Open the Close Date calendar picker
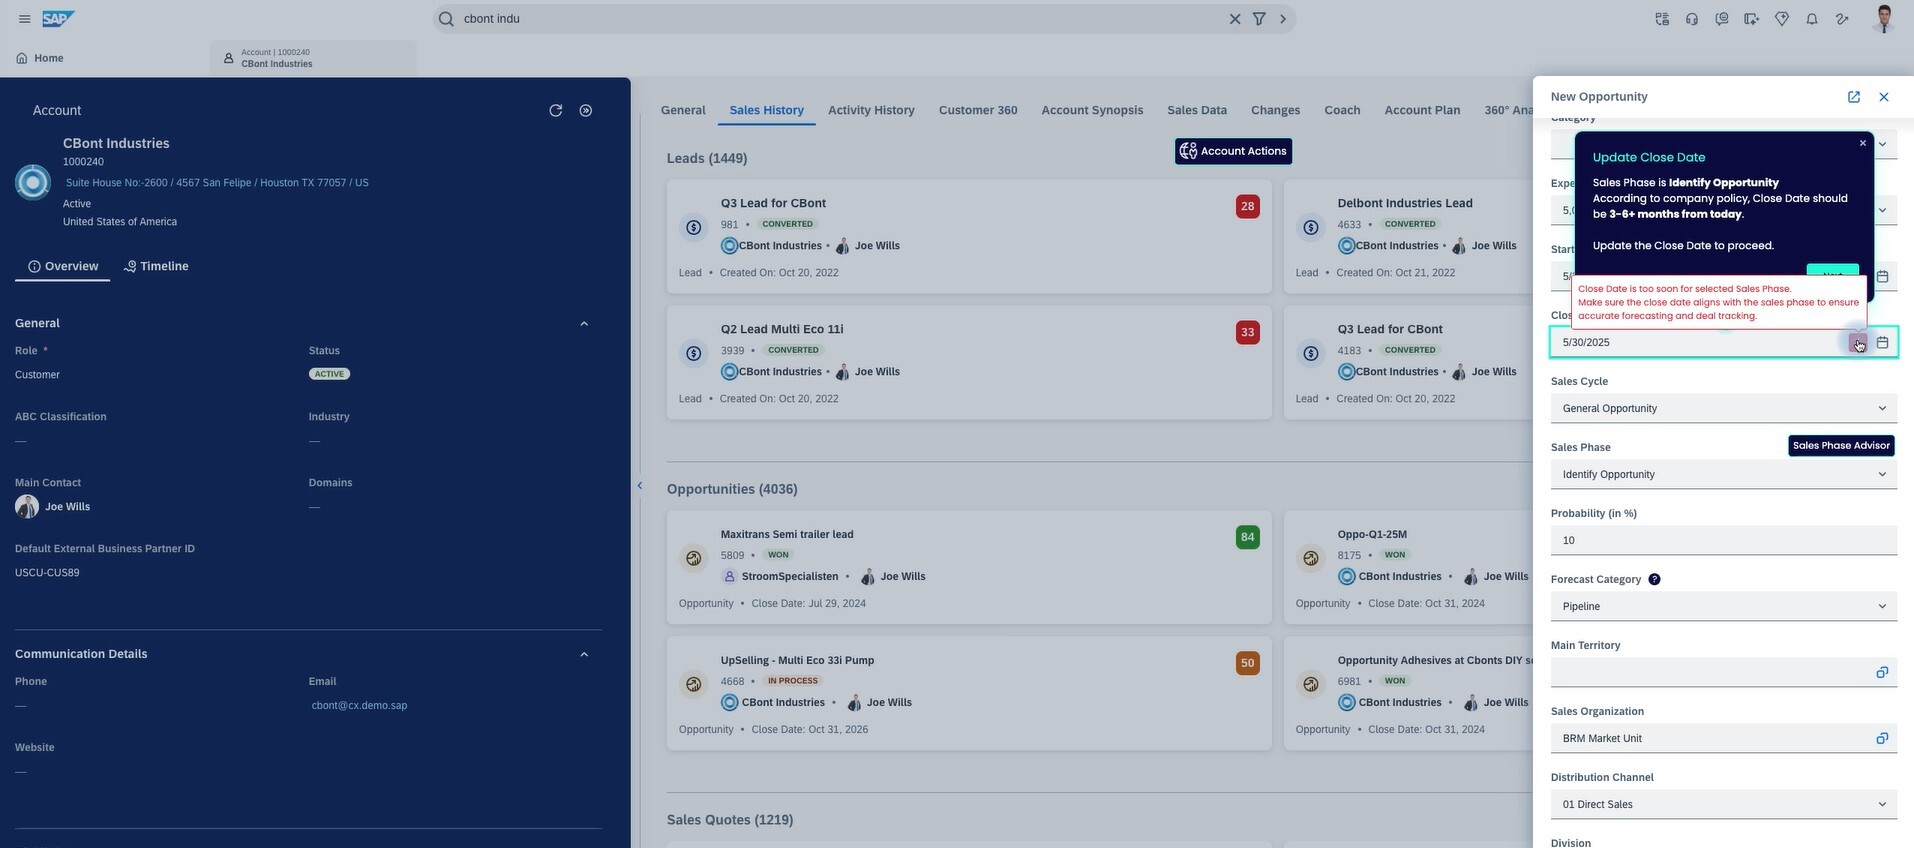The width and height of the screenshot is (1914, 848). tap(1882, 342)
